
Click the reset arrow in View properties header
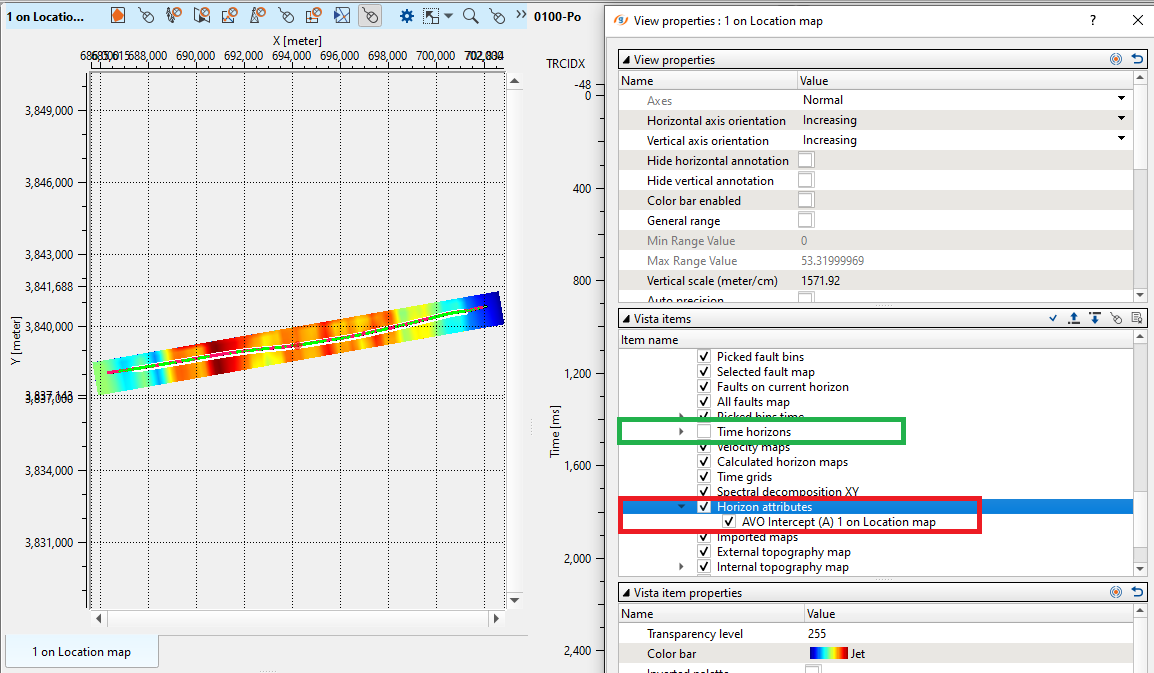(x=1137, y=59)
